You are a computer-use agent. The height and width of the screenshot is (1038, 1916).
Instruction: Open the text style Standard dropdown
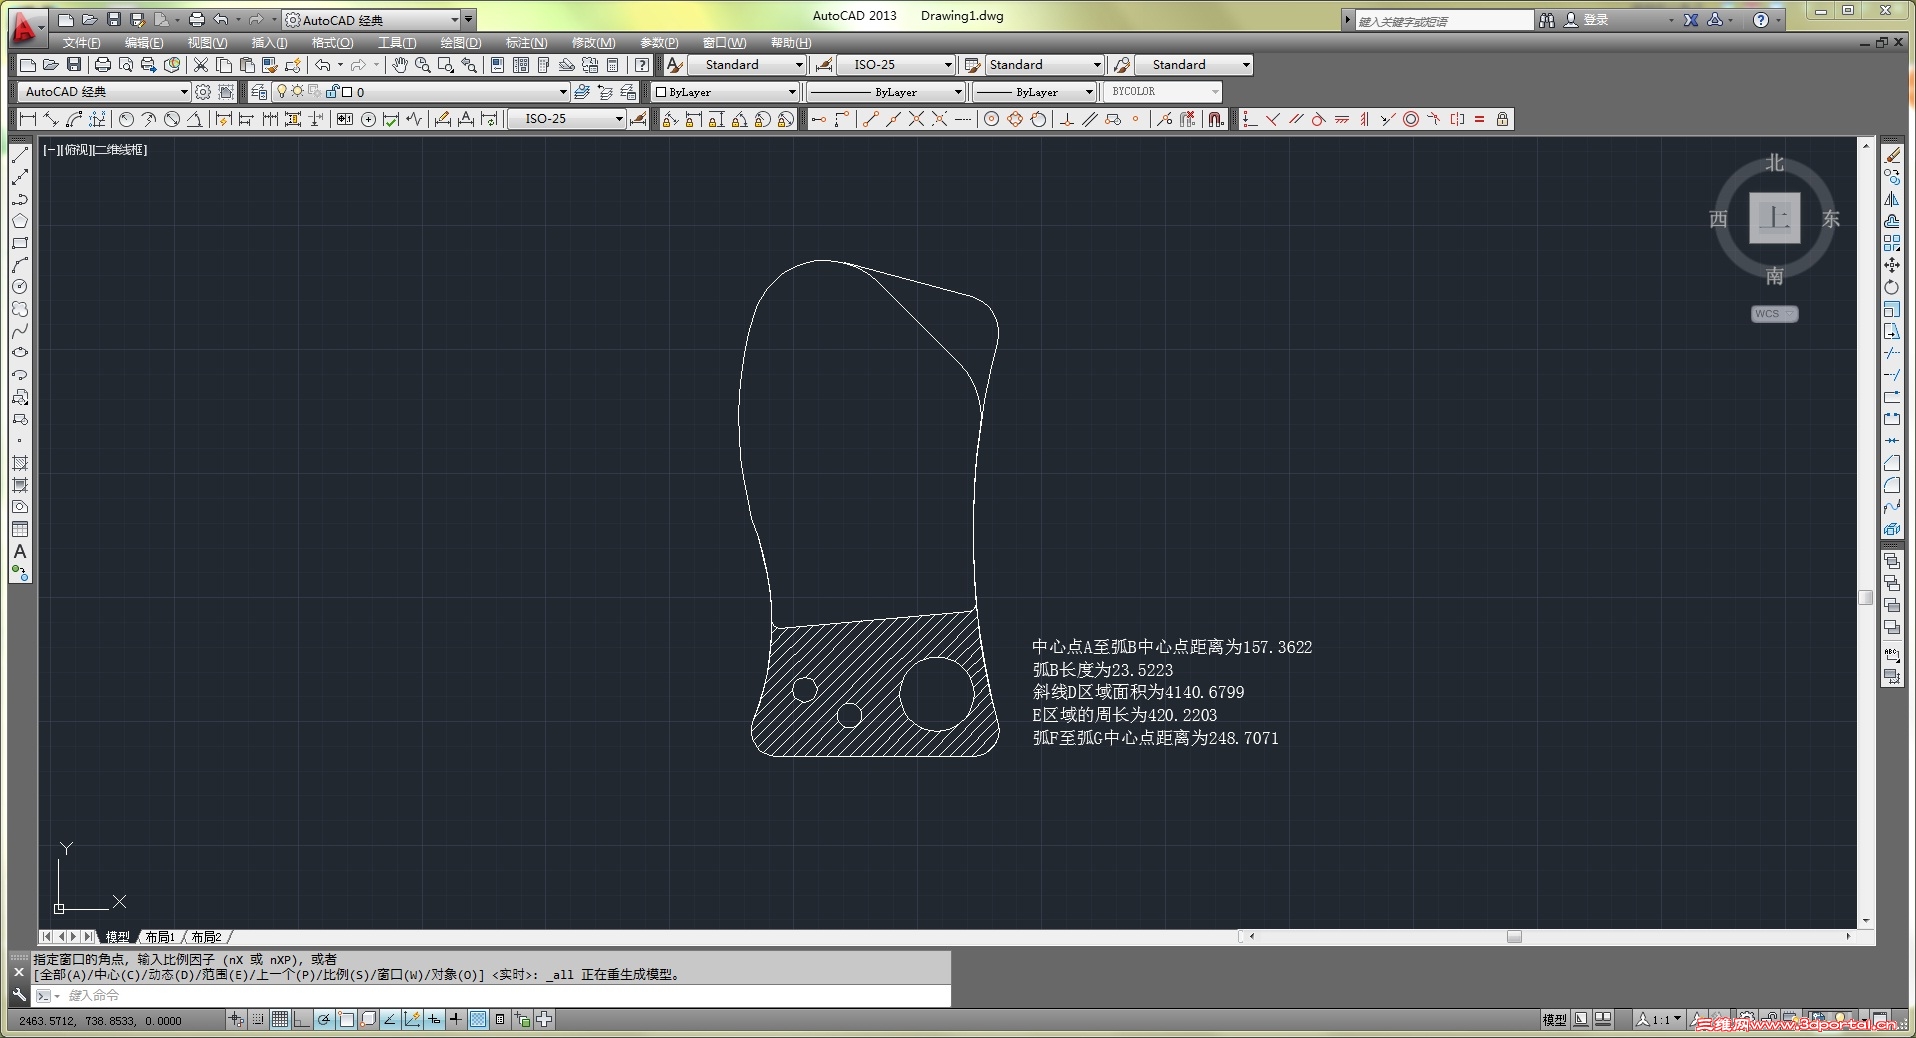[x=799, y=65]
